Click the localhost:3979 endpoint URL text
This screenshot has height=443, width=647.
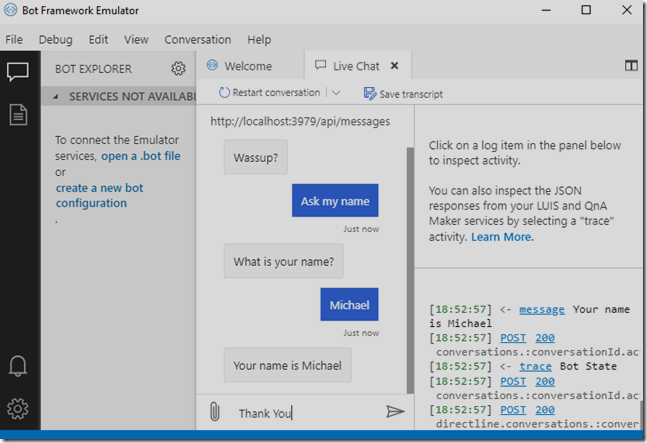(300, 121)
